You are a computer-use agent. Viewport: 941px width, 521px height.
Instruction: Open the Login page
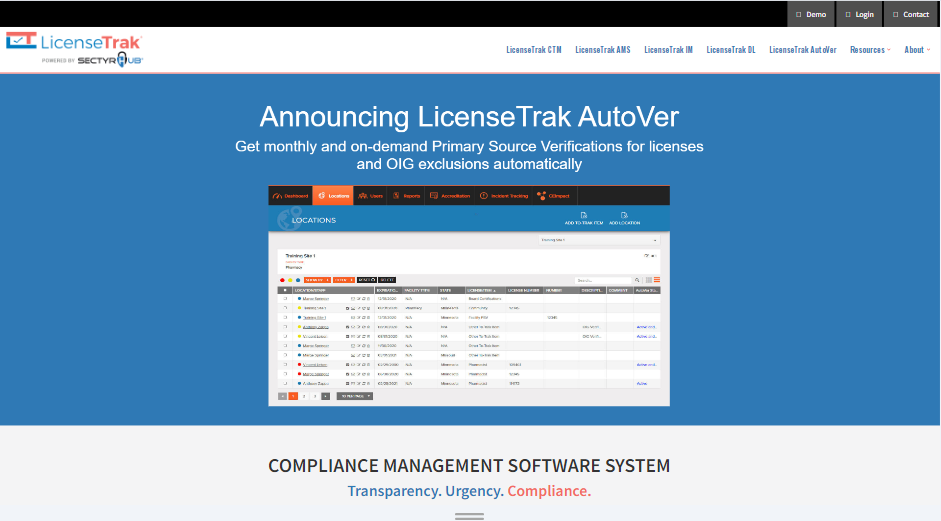point(859,14)
